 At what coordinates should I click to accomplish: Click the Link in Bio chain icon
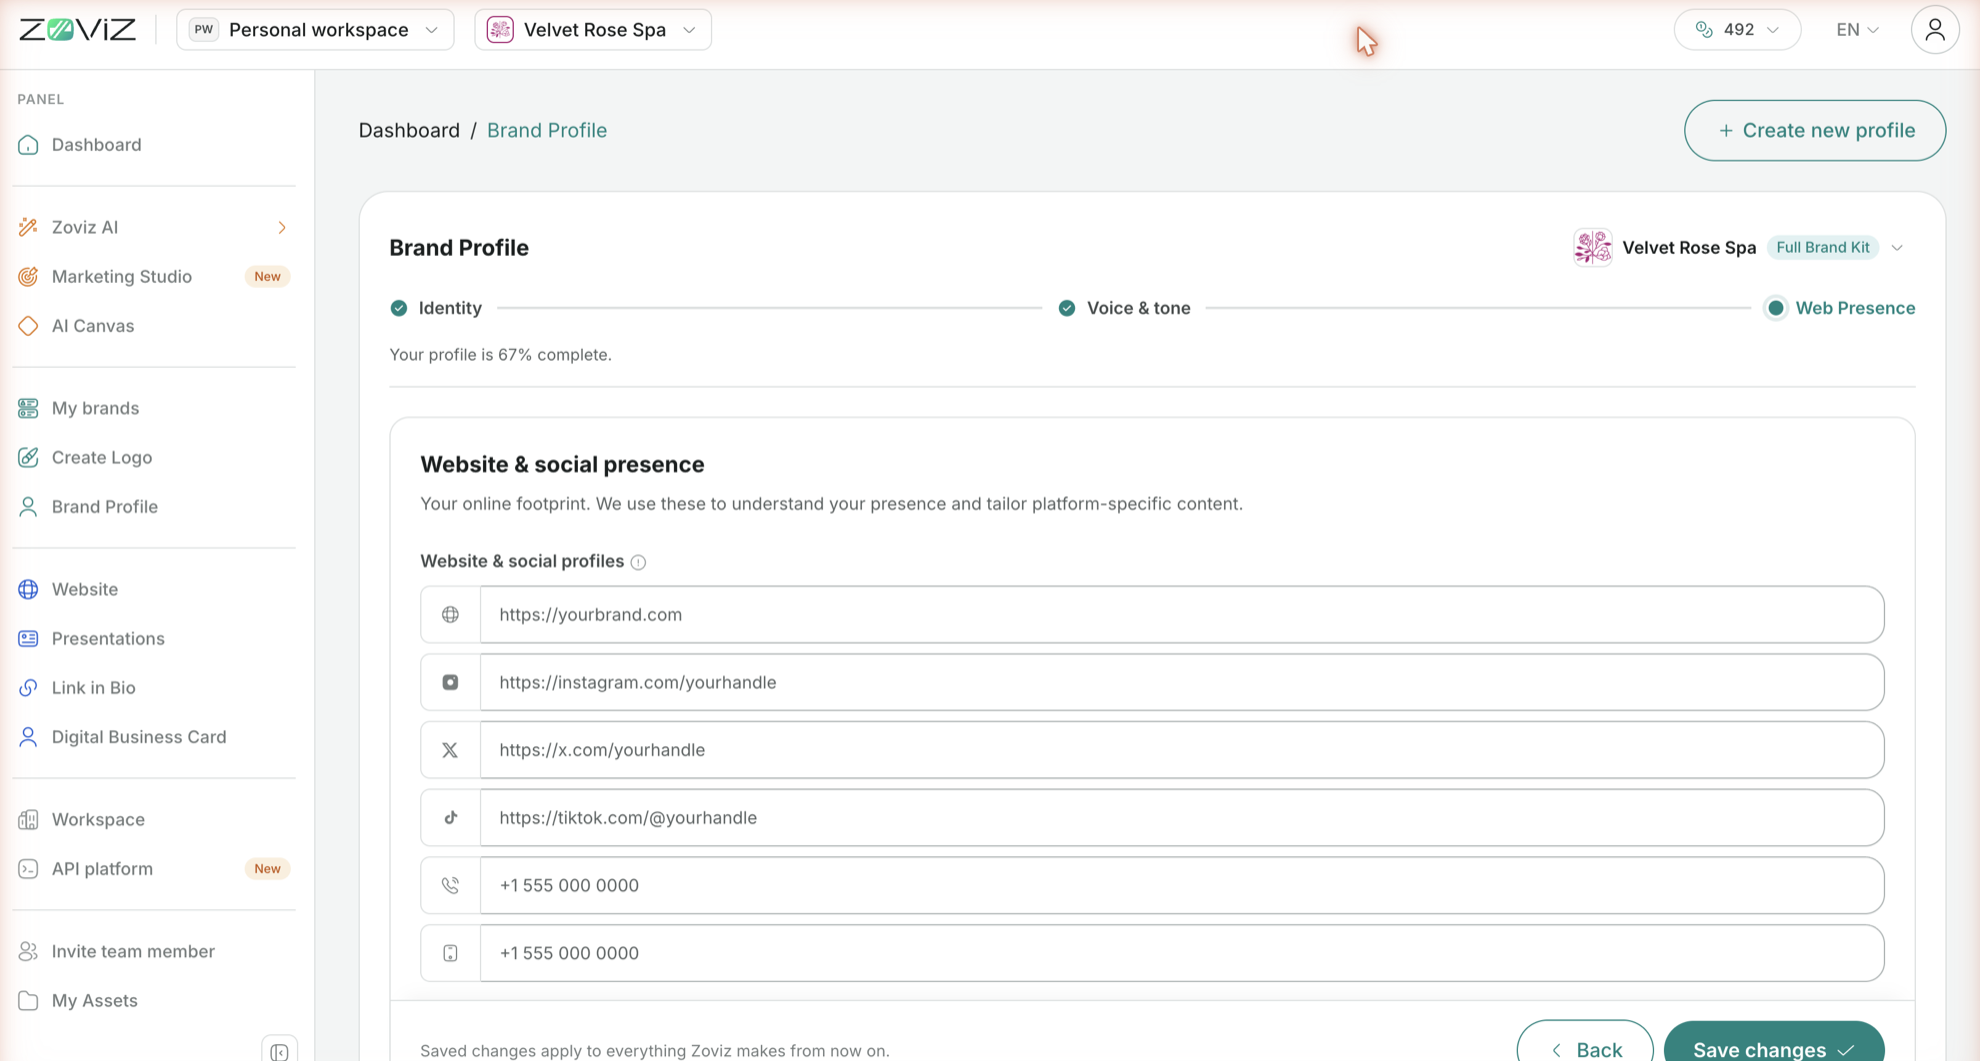[x=28, y=688]
